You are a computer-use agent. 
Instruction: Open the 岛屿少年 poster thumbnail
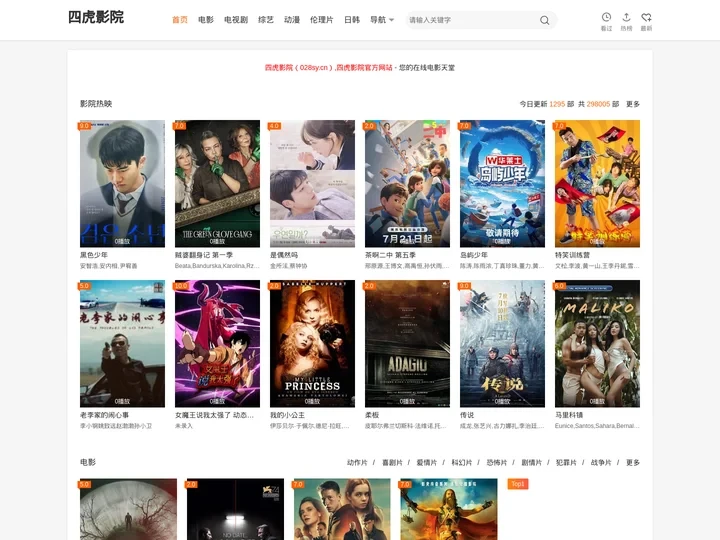502,184
